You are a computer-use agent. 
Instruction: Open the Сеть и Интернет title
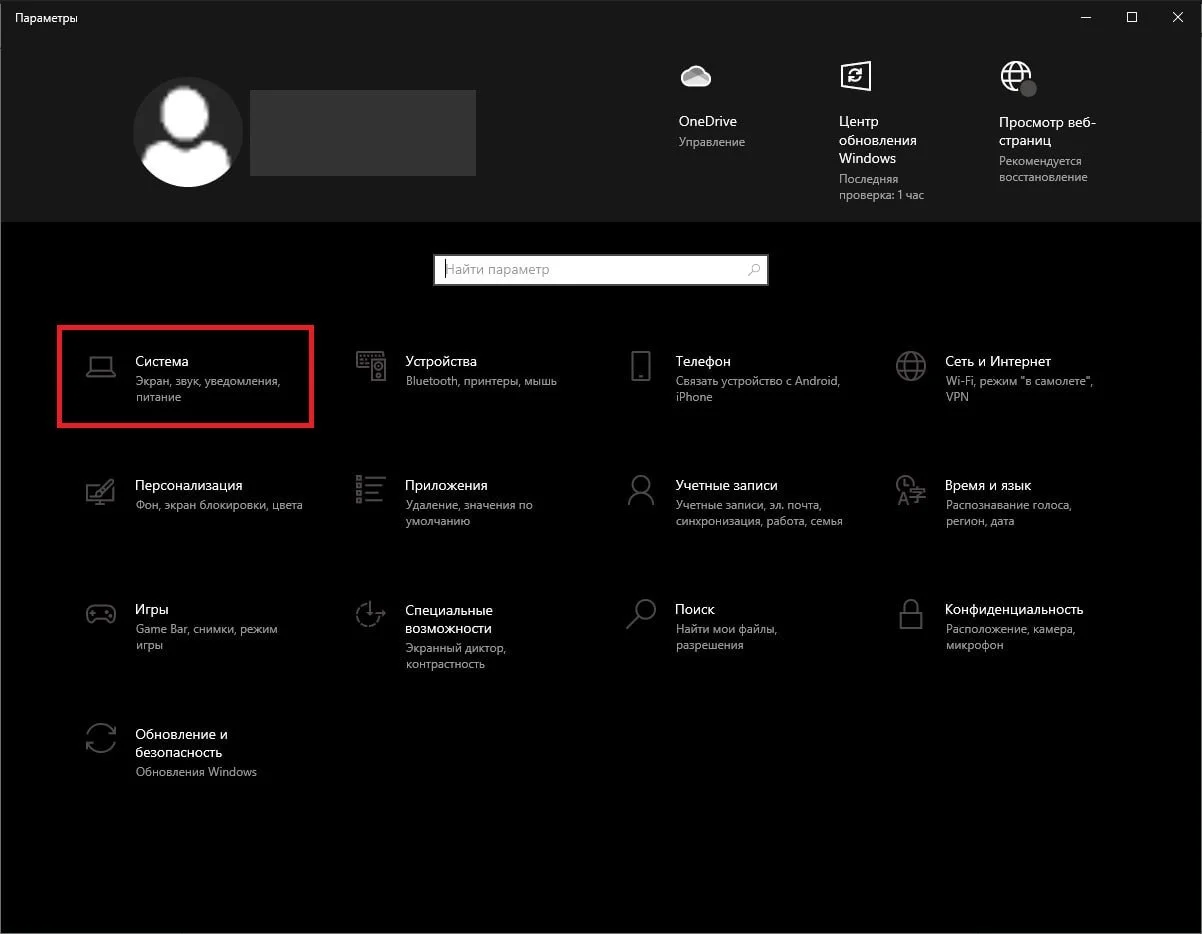point(998,361)
